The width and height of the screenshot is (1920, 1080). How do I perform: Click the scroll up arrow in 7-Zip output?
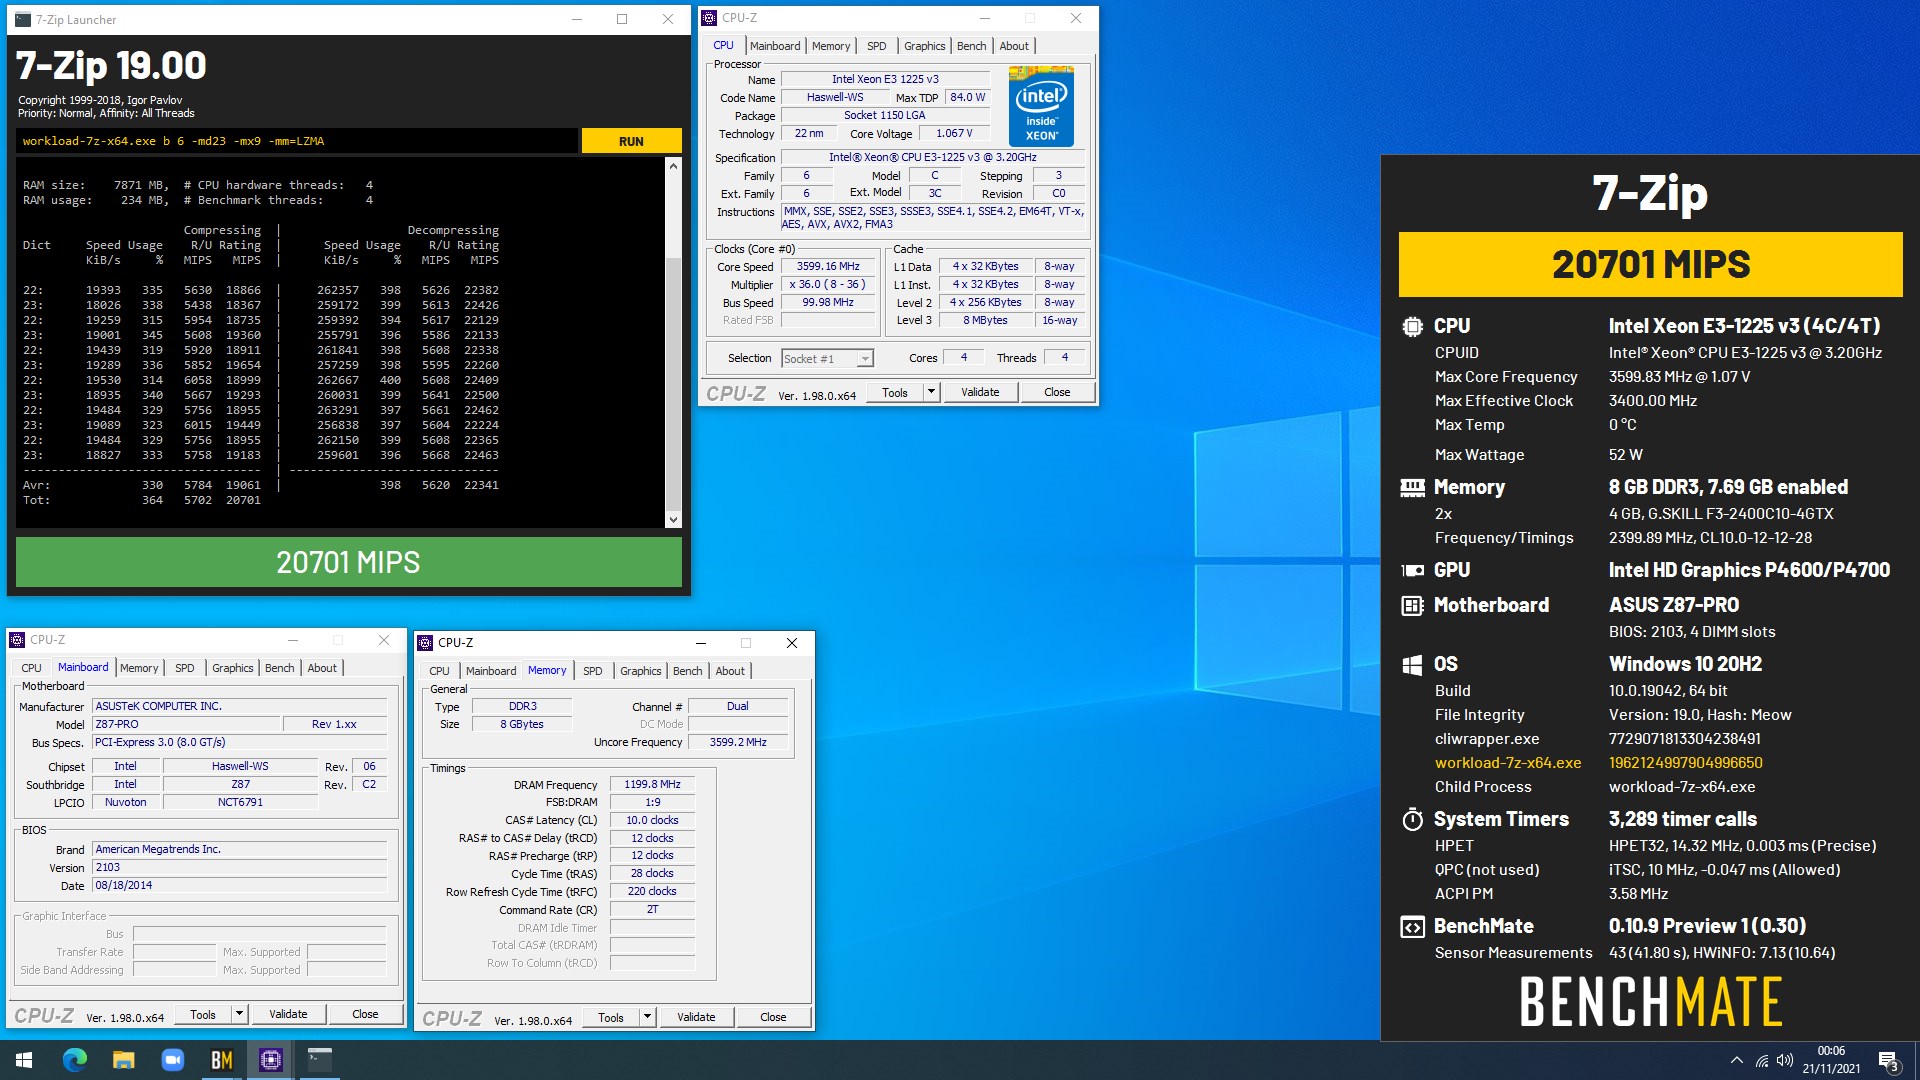tap(673, 166)
